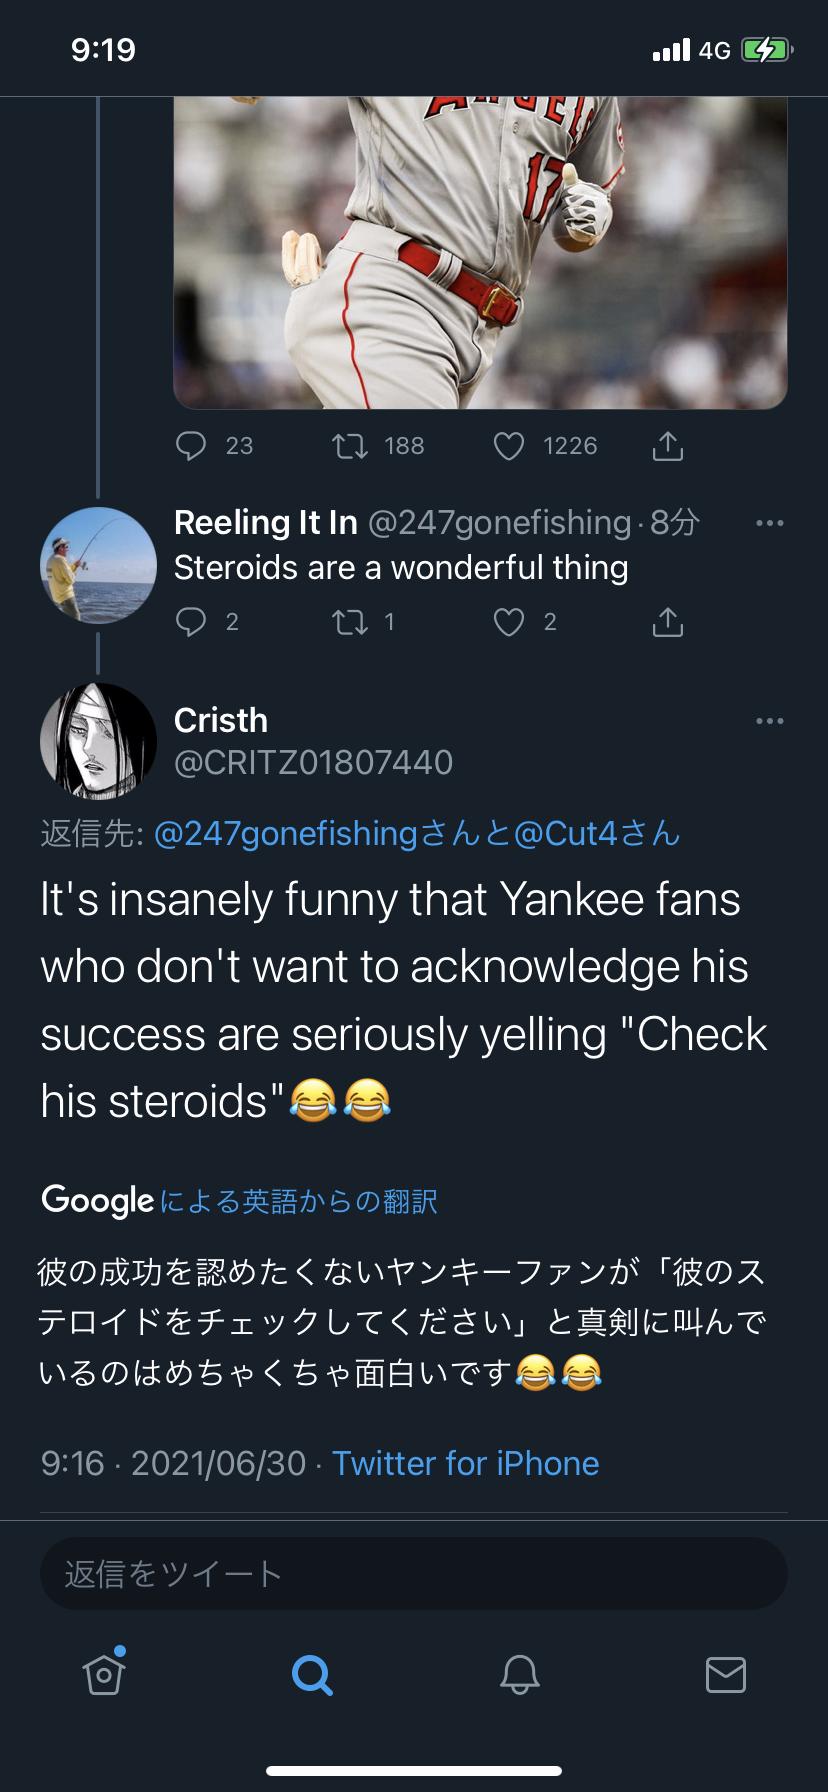Open the @247gonefishing mention link
Screen dimensions: 828x1792
coord(285,833)
